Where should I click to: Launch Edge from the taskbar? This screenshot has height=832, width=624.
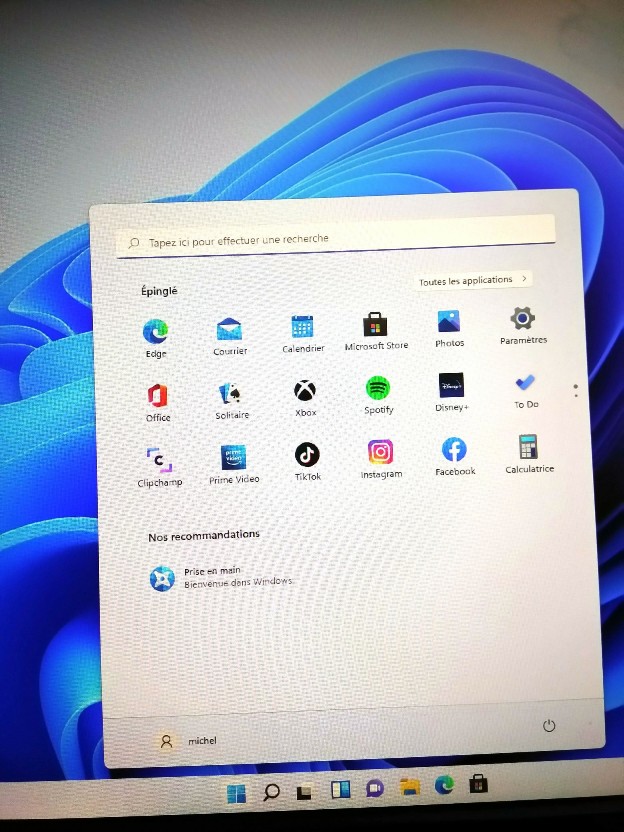[444, 784]
